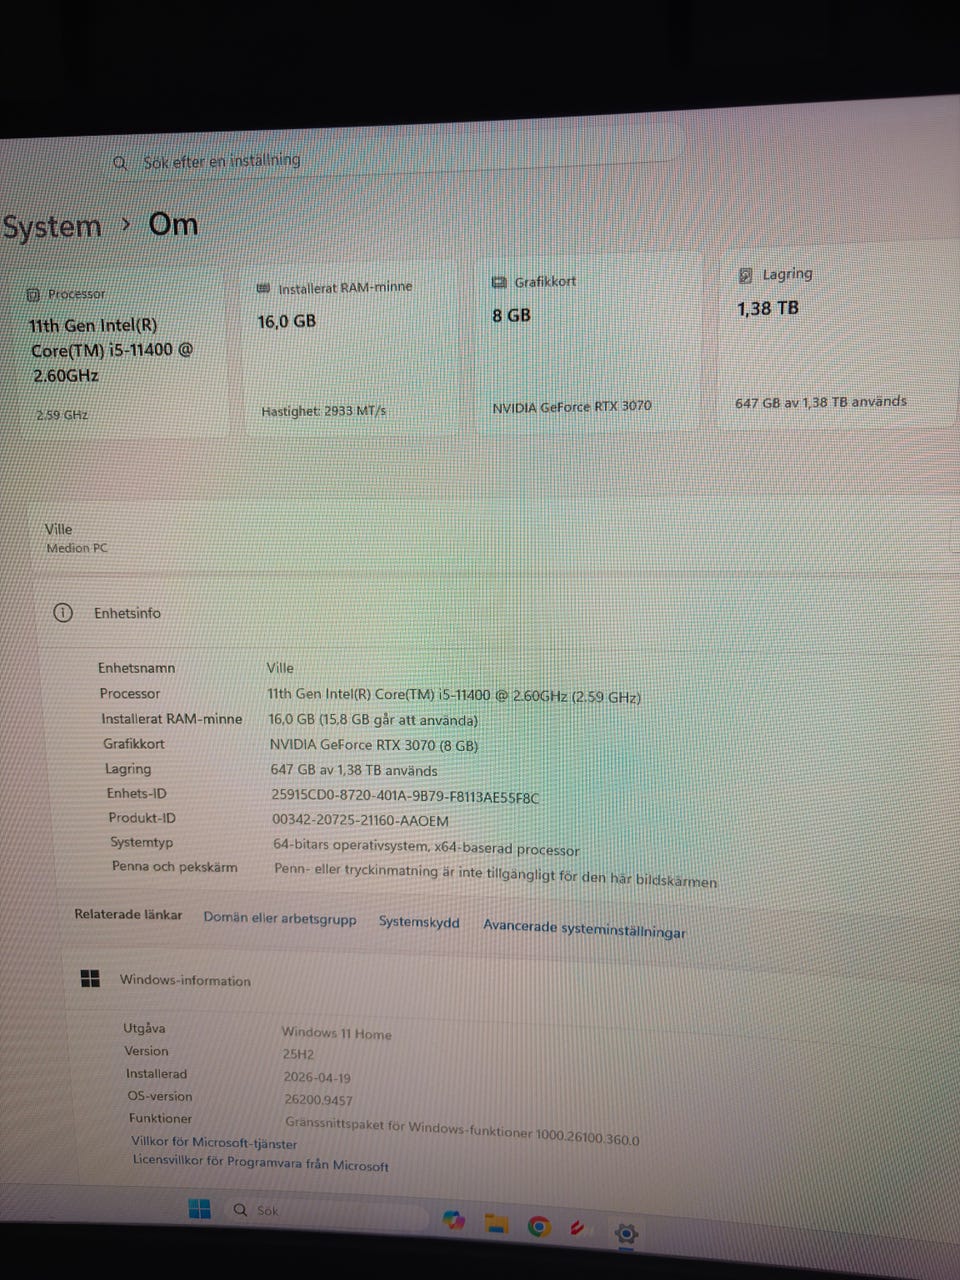Click the Enhetsinfo info circle icon
Viewport: 960px width, 1280px height.
62,612
